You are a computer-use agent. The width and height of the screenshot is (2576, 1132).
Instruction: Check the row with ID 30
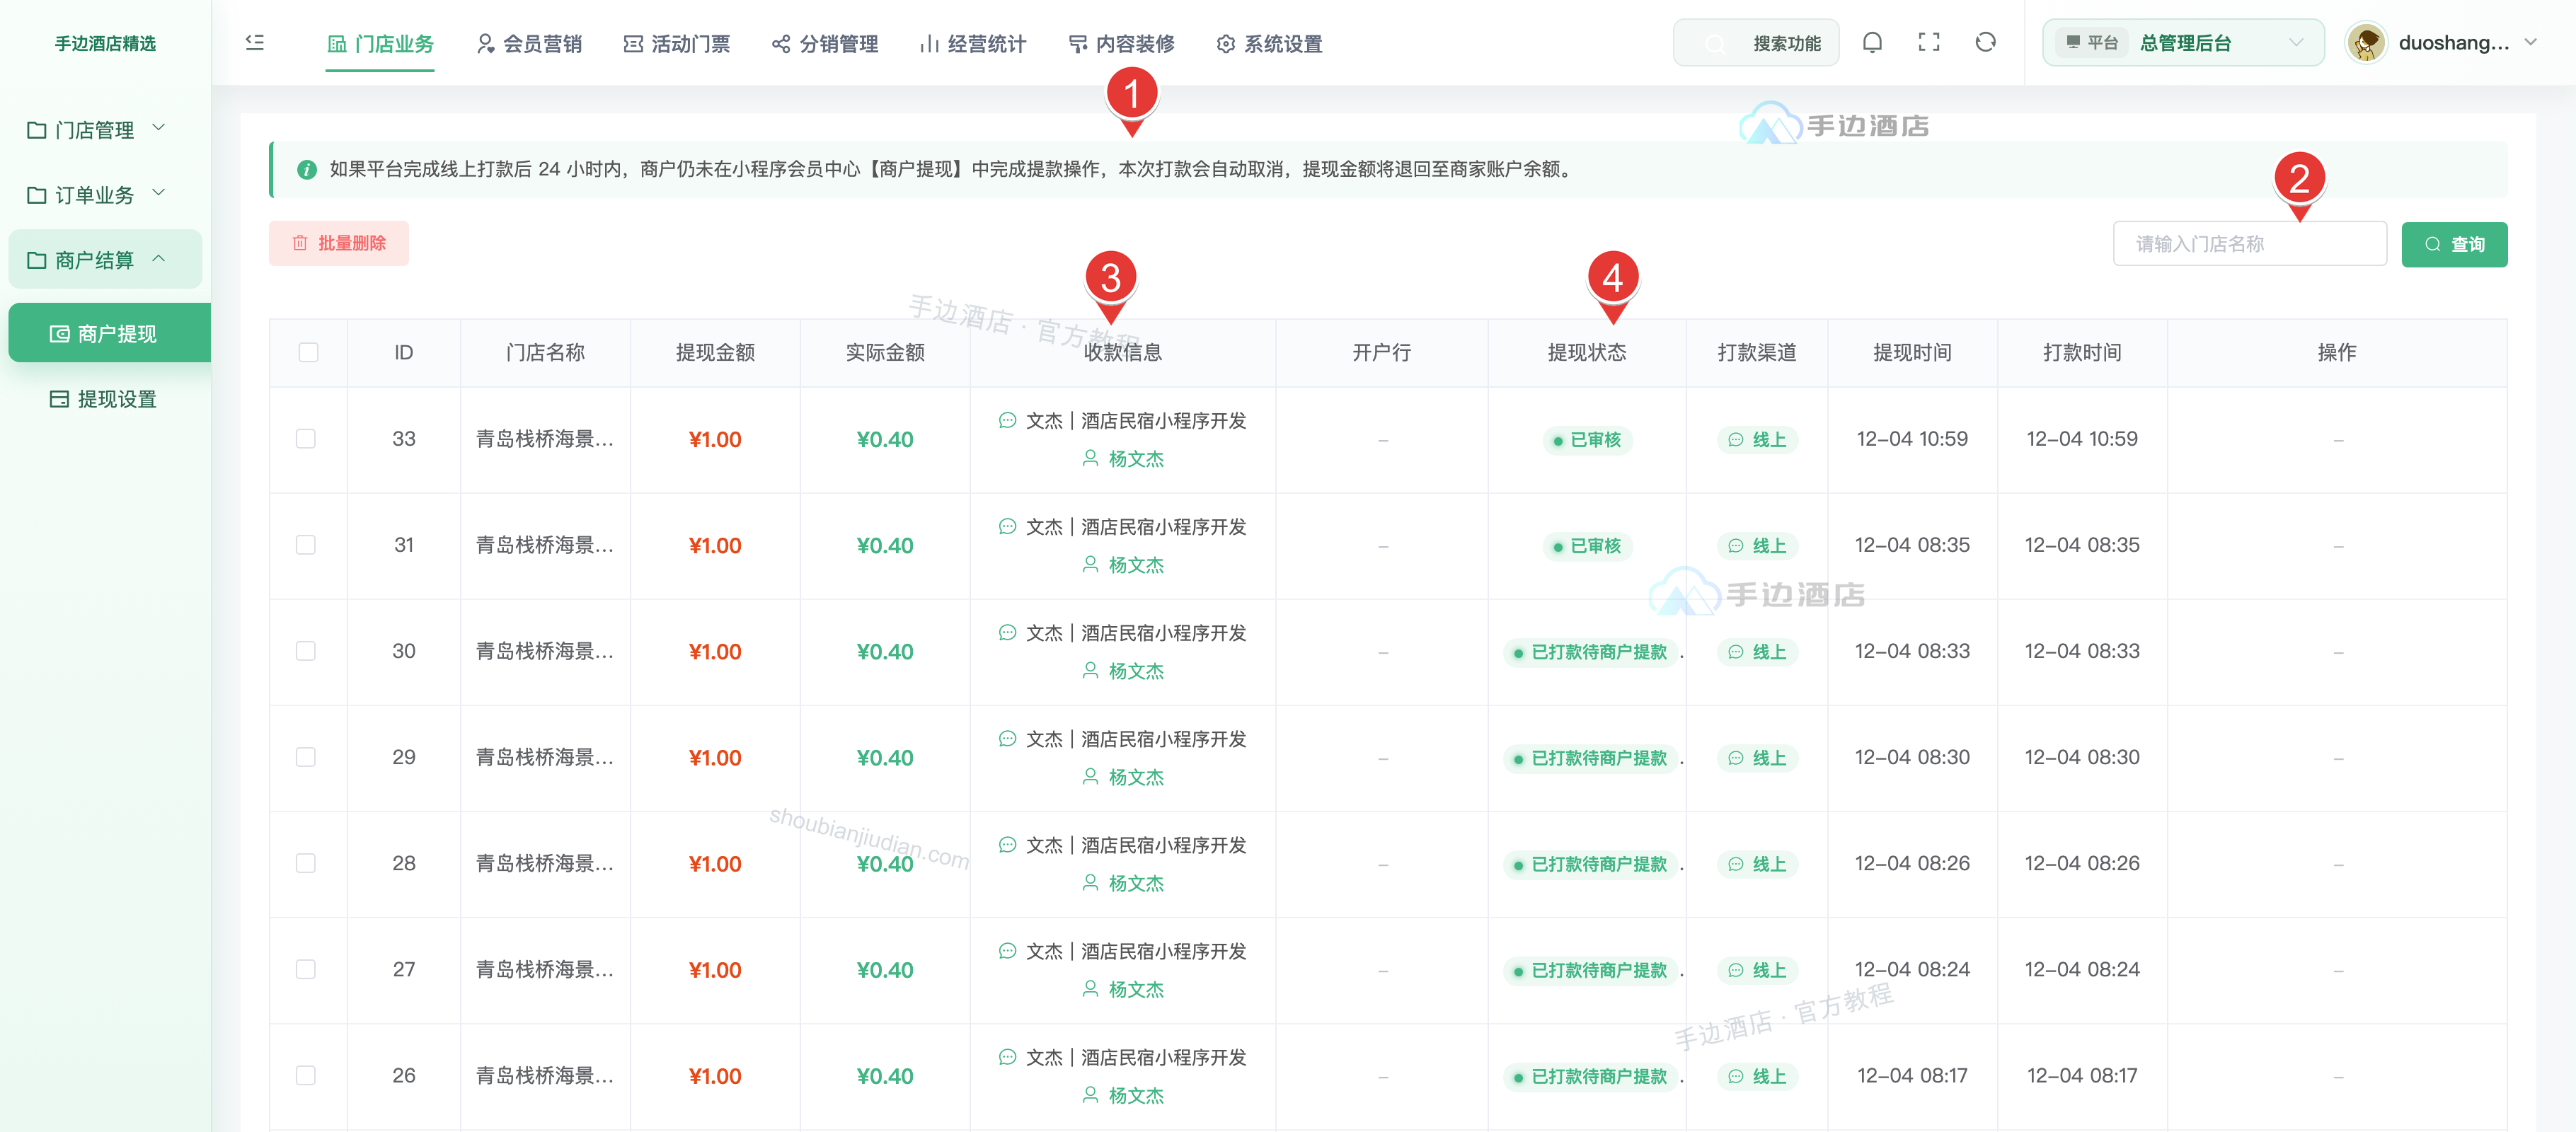306,651
